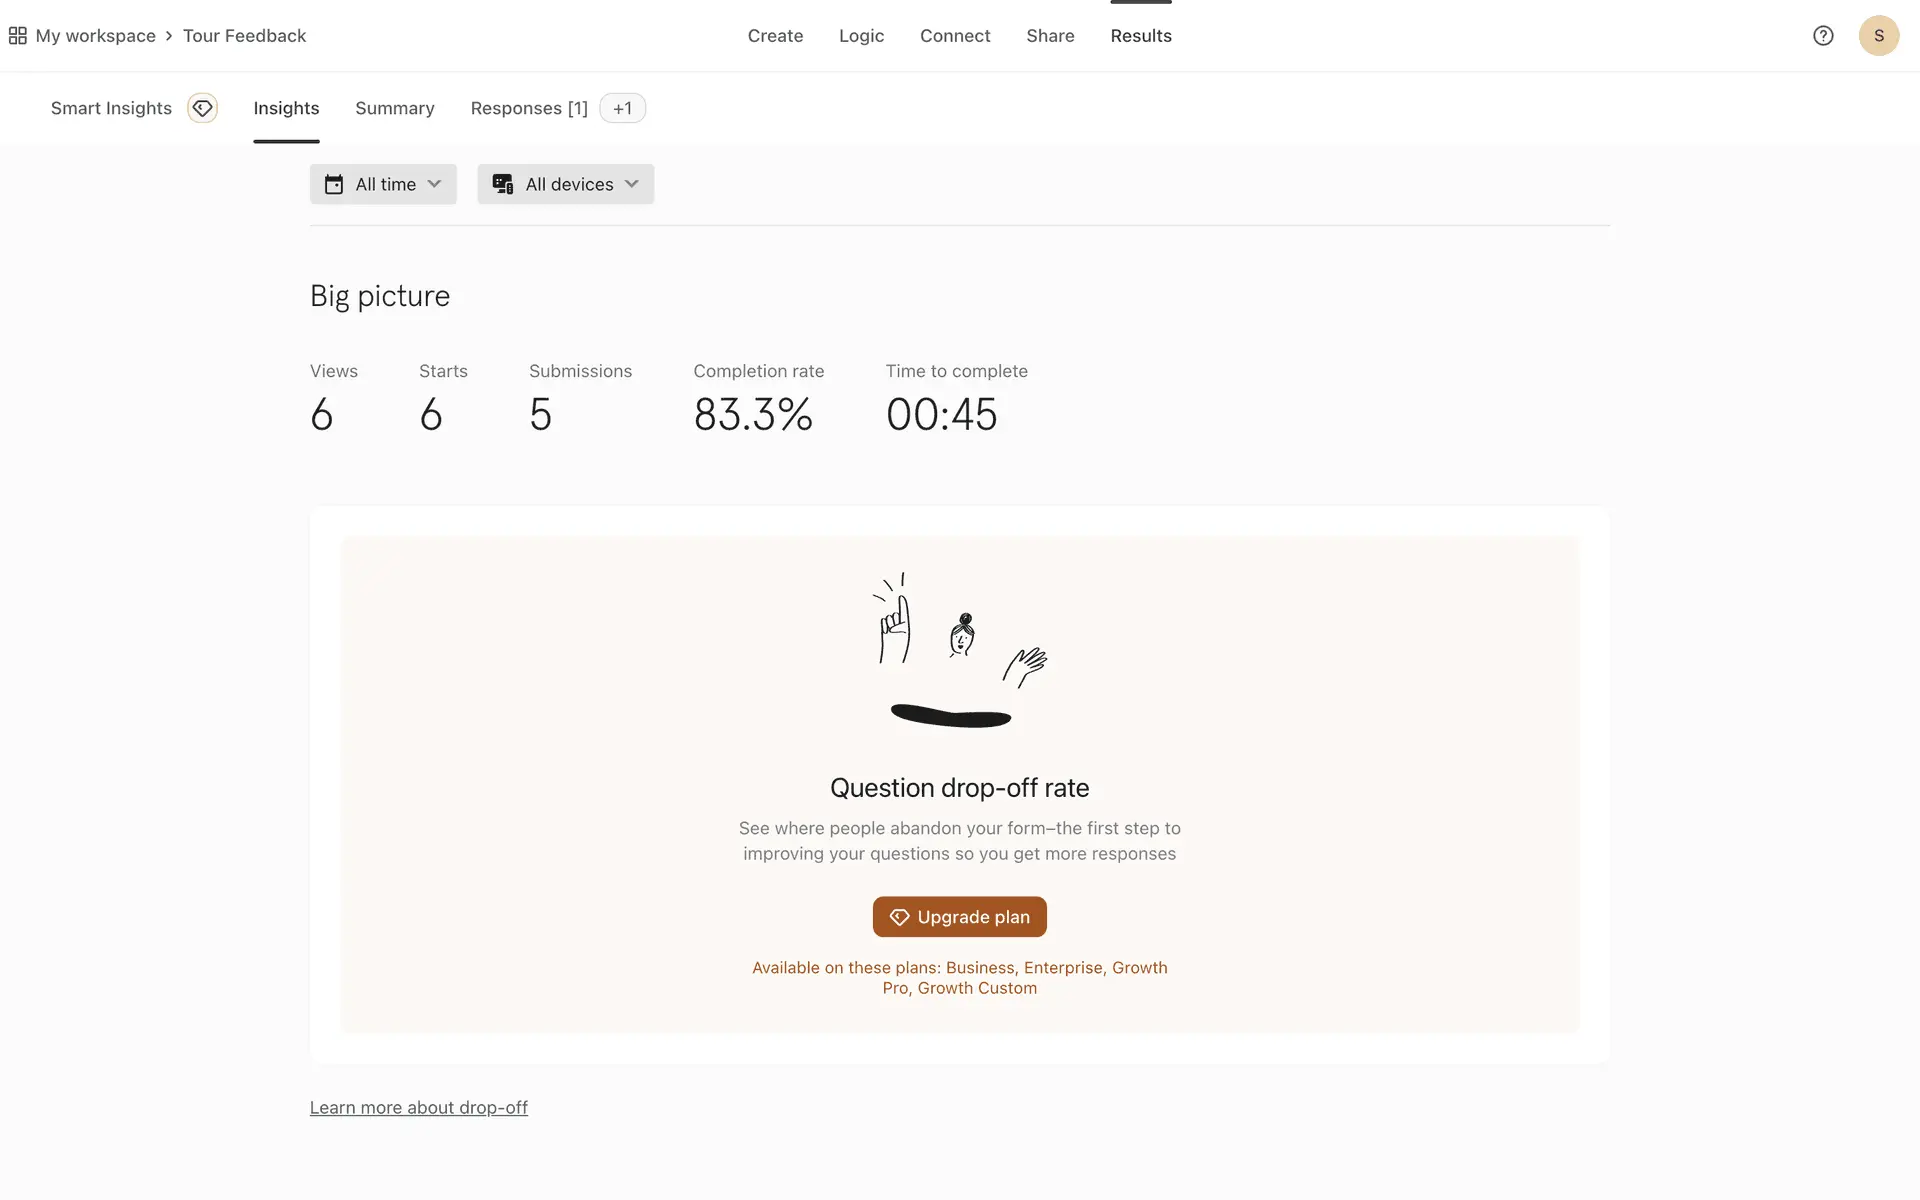Click the devices icon in All devices filter
Screen dimensions: 1920x1200
[x=503, y=184]
